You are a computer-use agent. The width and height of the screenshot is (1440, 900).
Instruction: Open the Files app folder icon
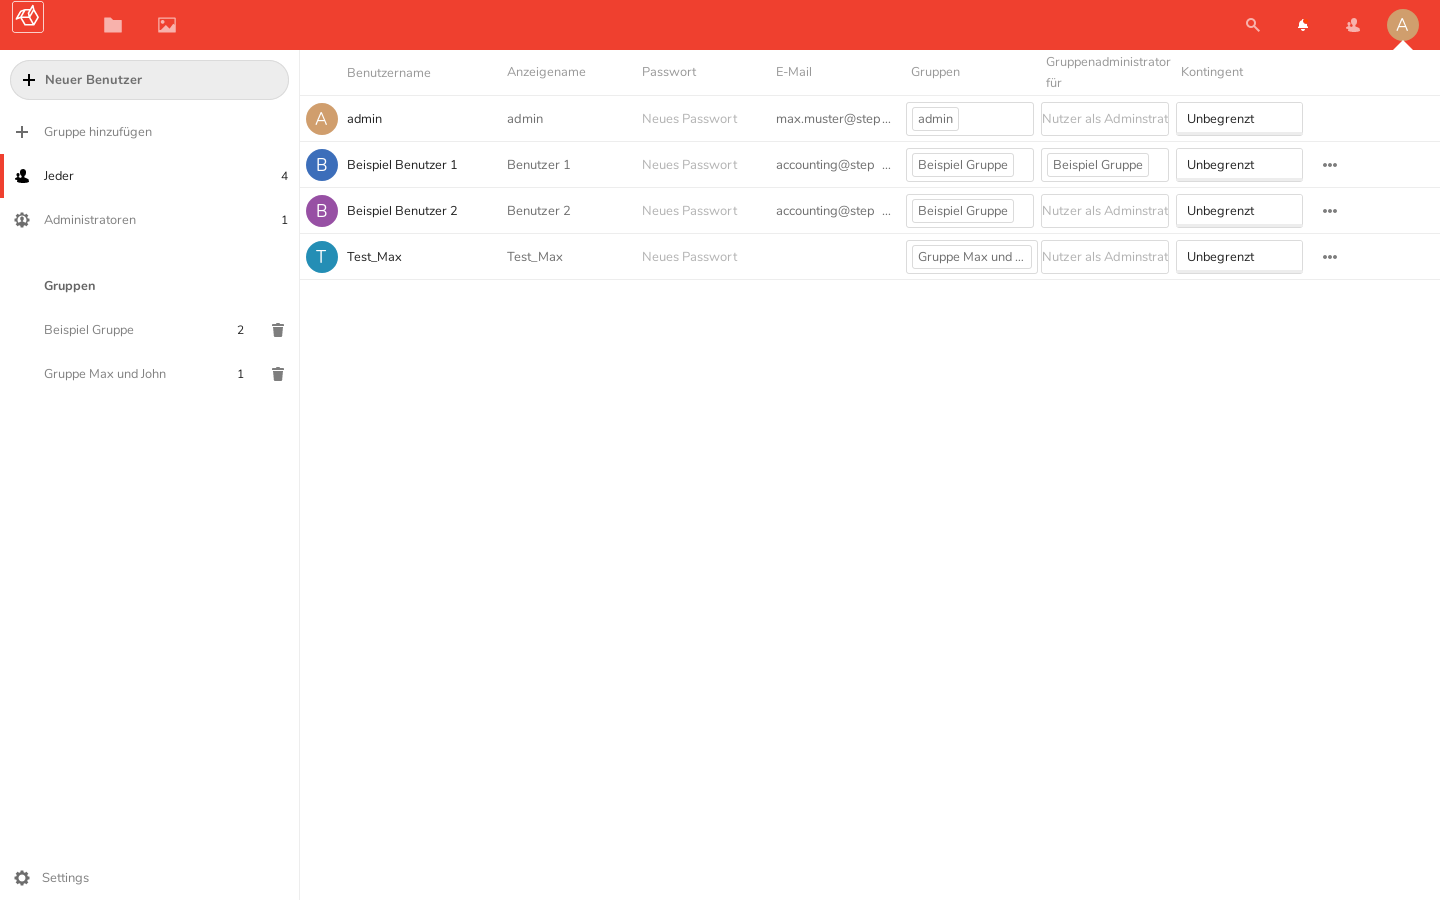[x=113, y=25]
